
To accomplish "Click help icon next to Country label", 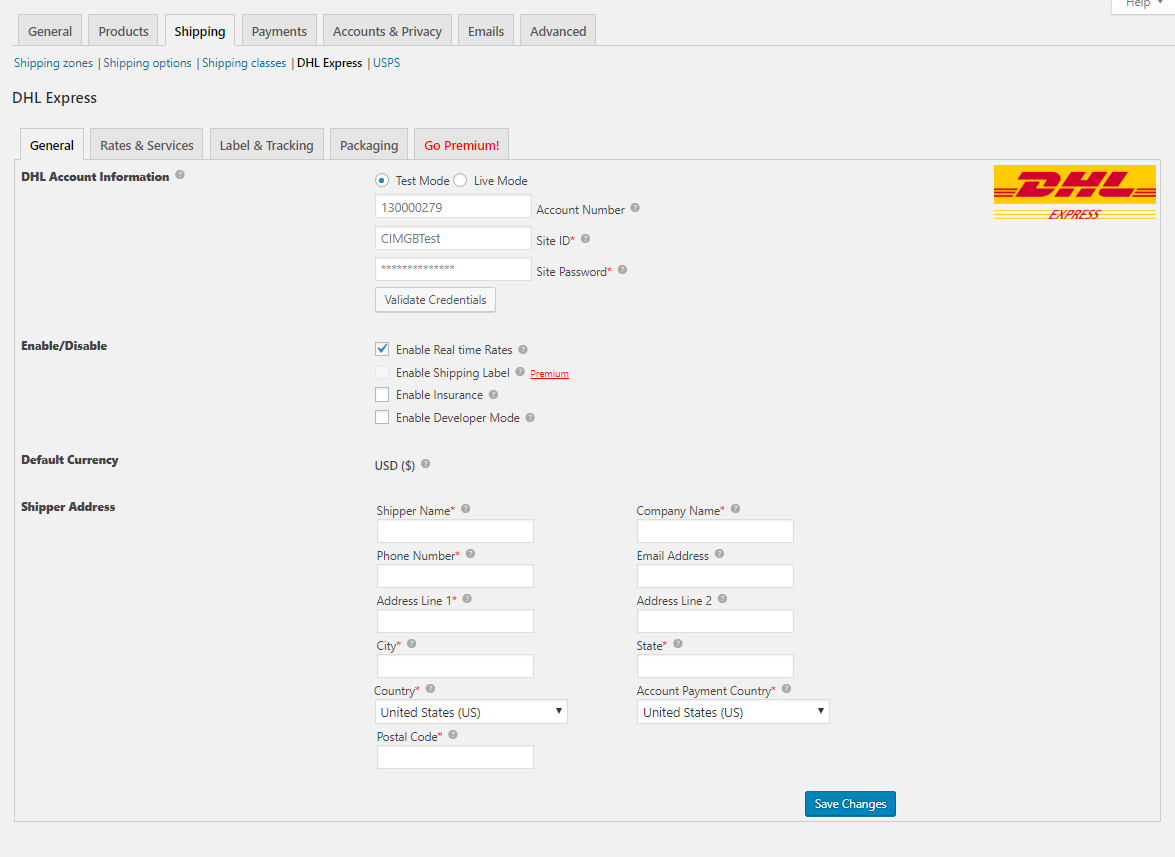I will coord(430,688).
